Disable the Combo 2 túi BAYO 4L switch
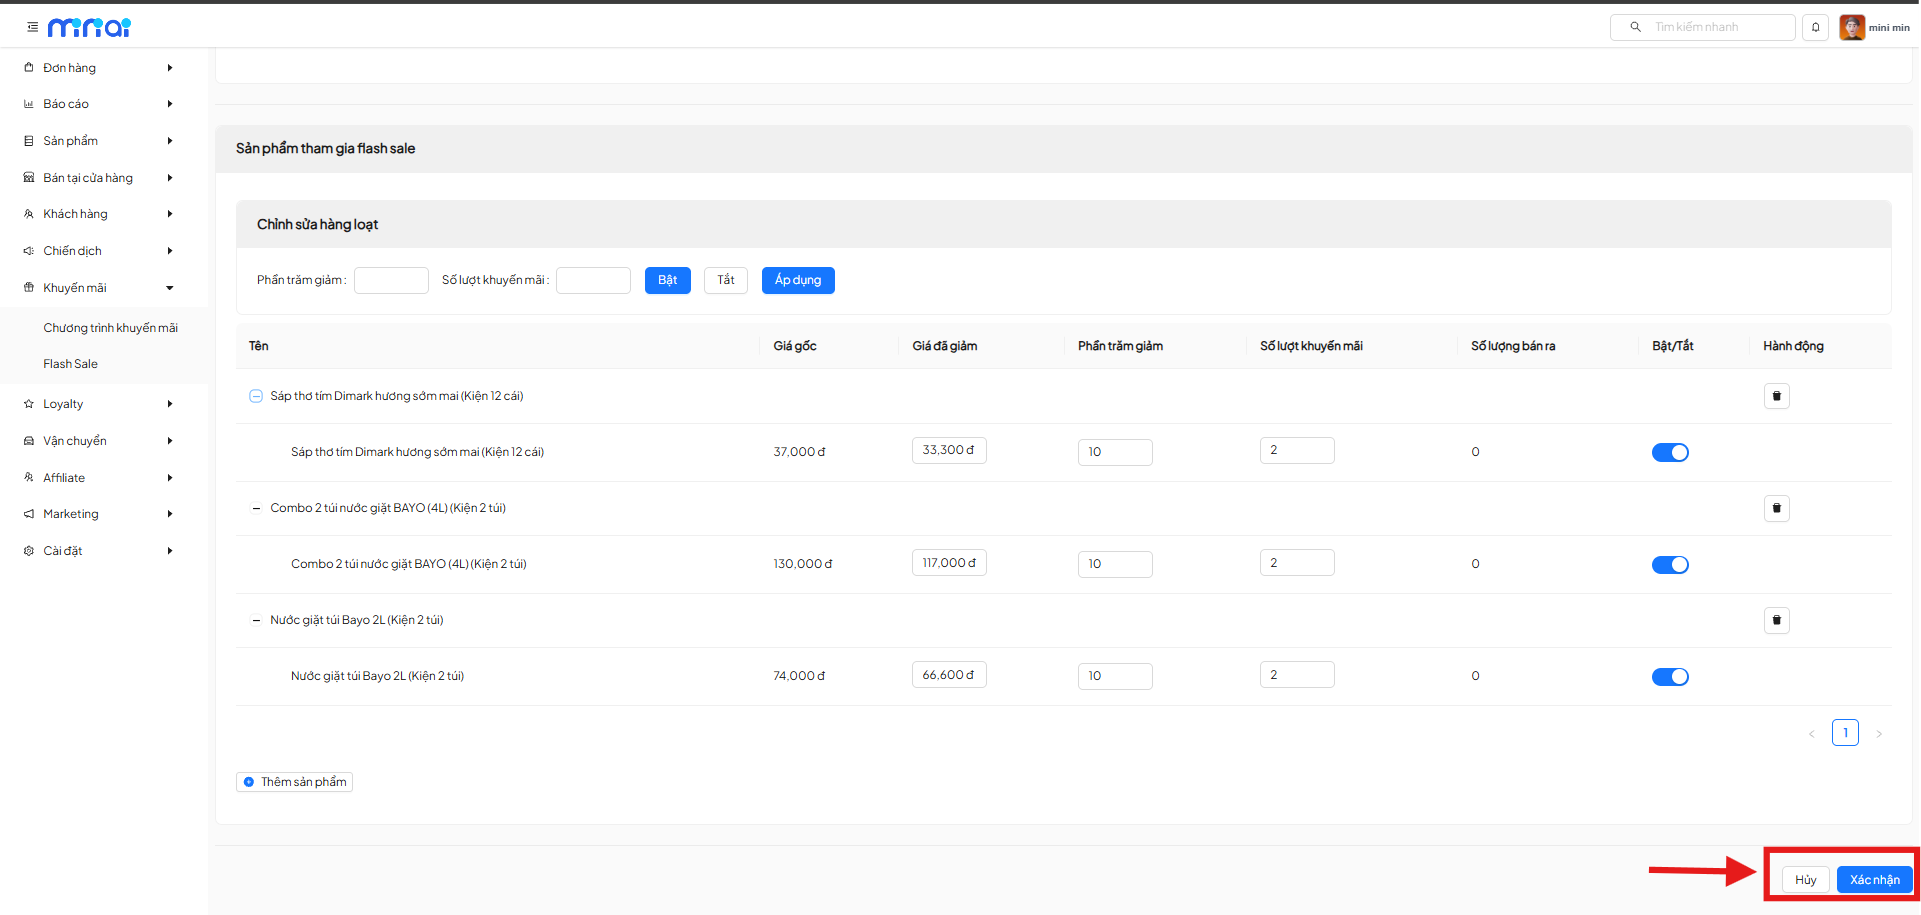Viewport: 1921px width, 915px height. (1669, 565)
